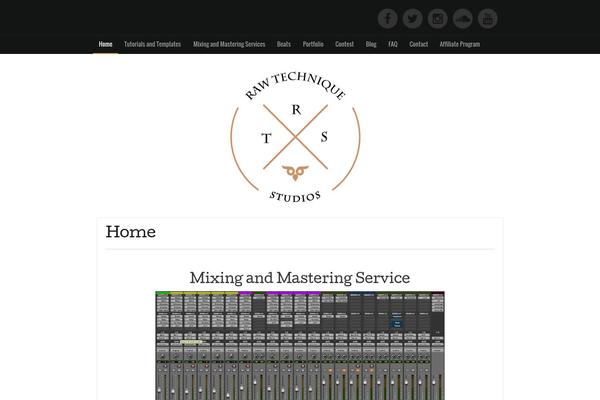Open the SoundCloud social icon
The image size is (600, 400).
pos(463,18)
